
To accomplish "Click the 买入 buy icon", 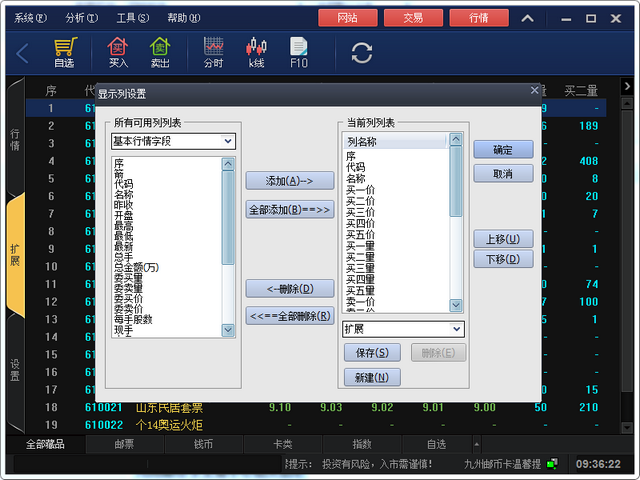I will coord(118,52).
